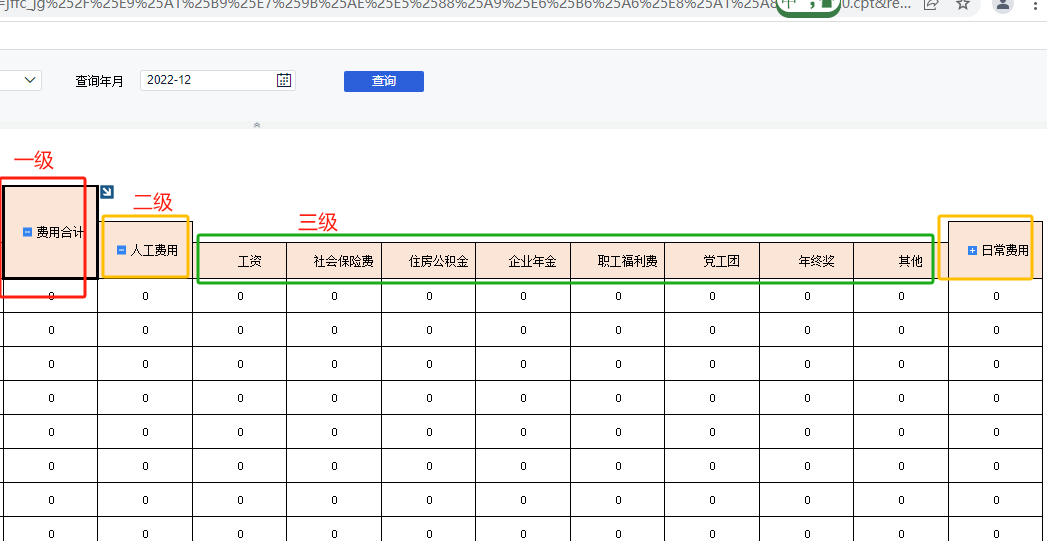Click the blue 查询 button
The image size is (1047, 541).
383,81
